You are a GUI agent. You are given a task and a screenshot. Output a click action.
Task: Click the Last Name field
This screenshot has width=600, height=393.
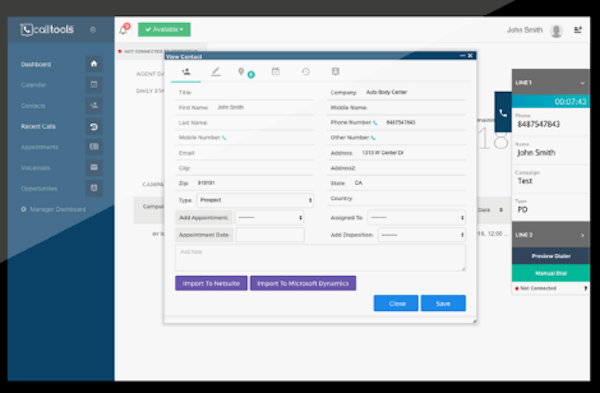tap(245, 123)
